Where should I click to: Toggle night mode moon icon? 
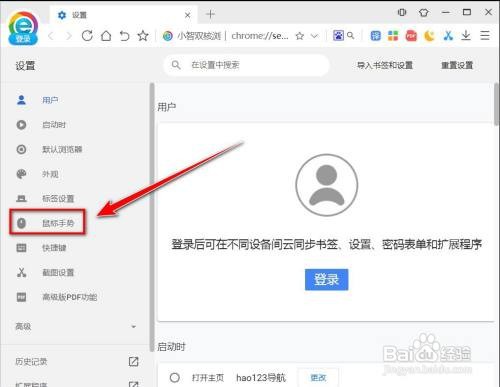pos(429,35)
